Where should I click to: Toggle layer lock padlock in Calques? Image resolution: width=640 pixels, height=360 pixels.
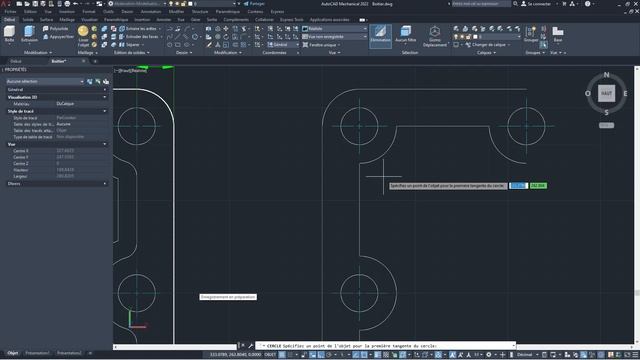(x=469, y=37)
